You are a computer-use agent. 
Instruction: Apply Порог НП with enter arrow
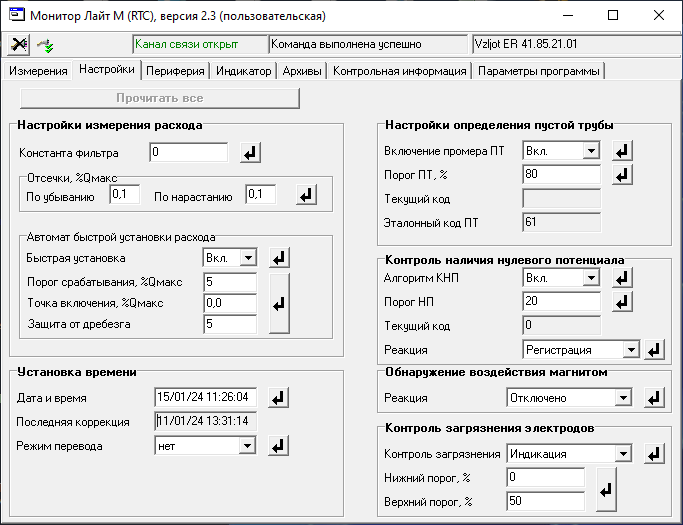(x=622, y=301)
